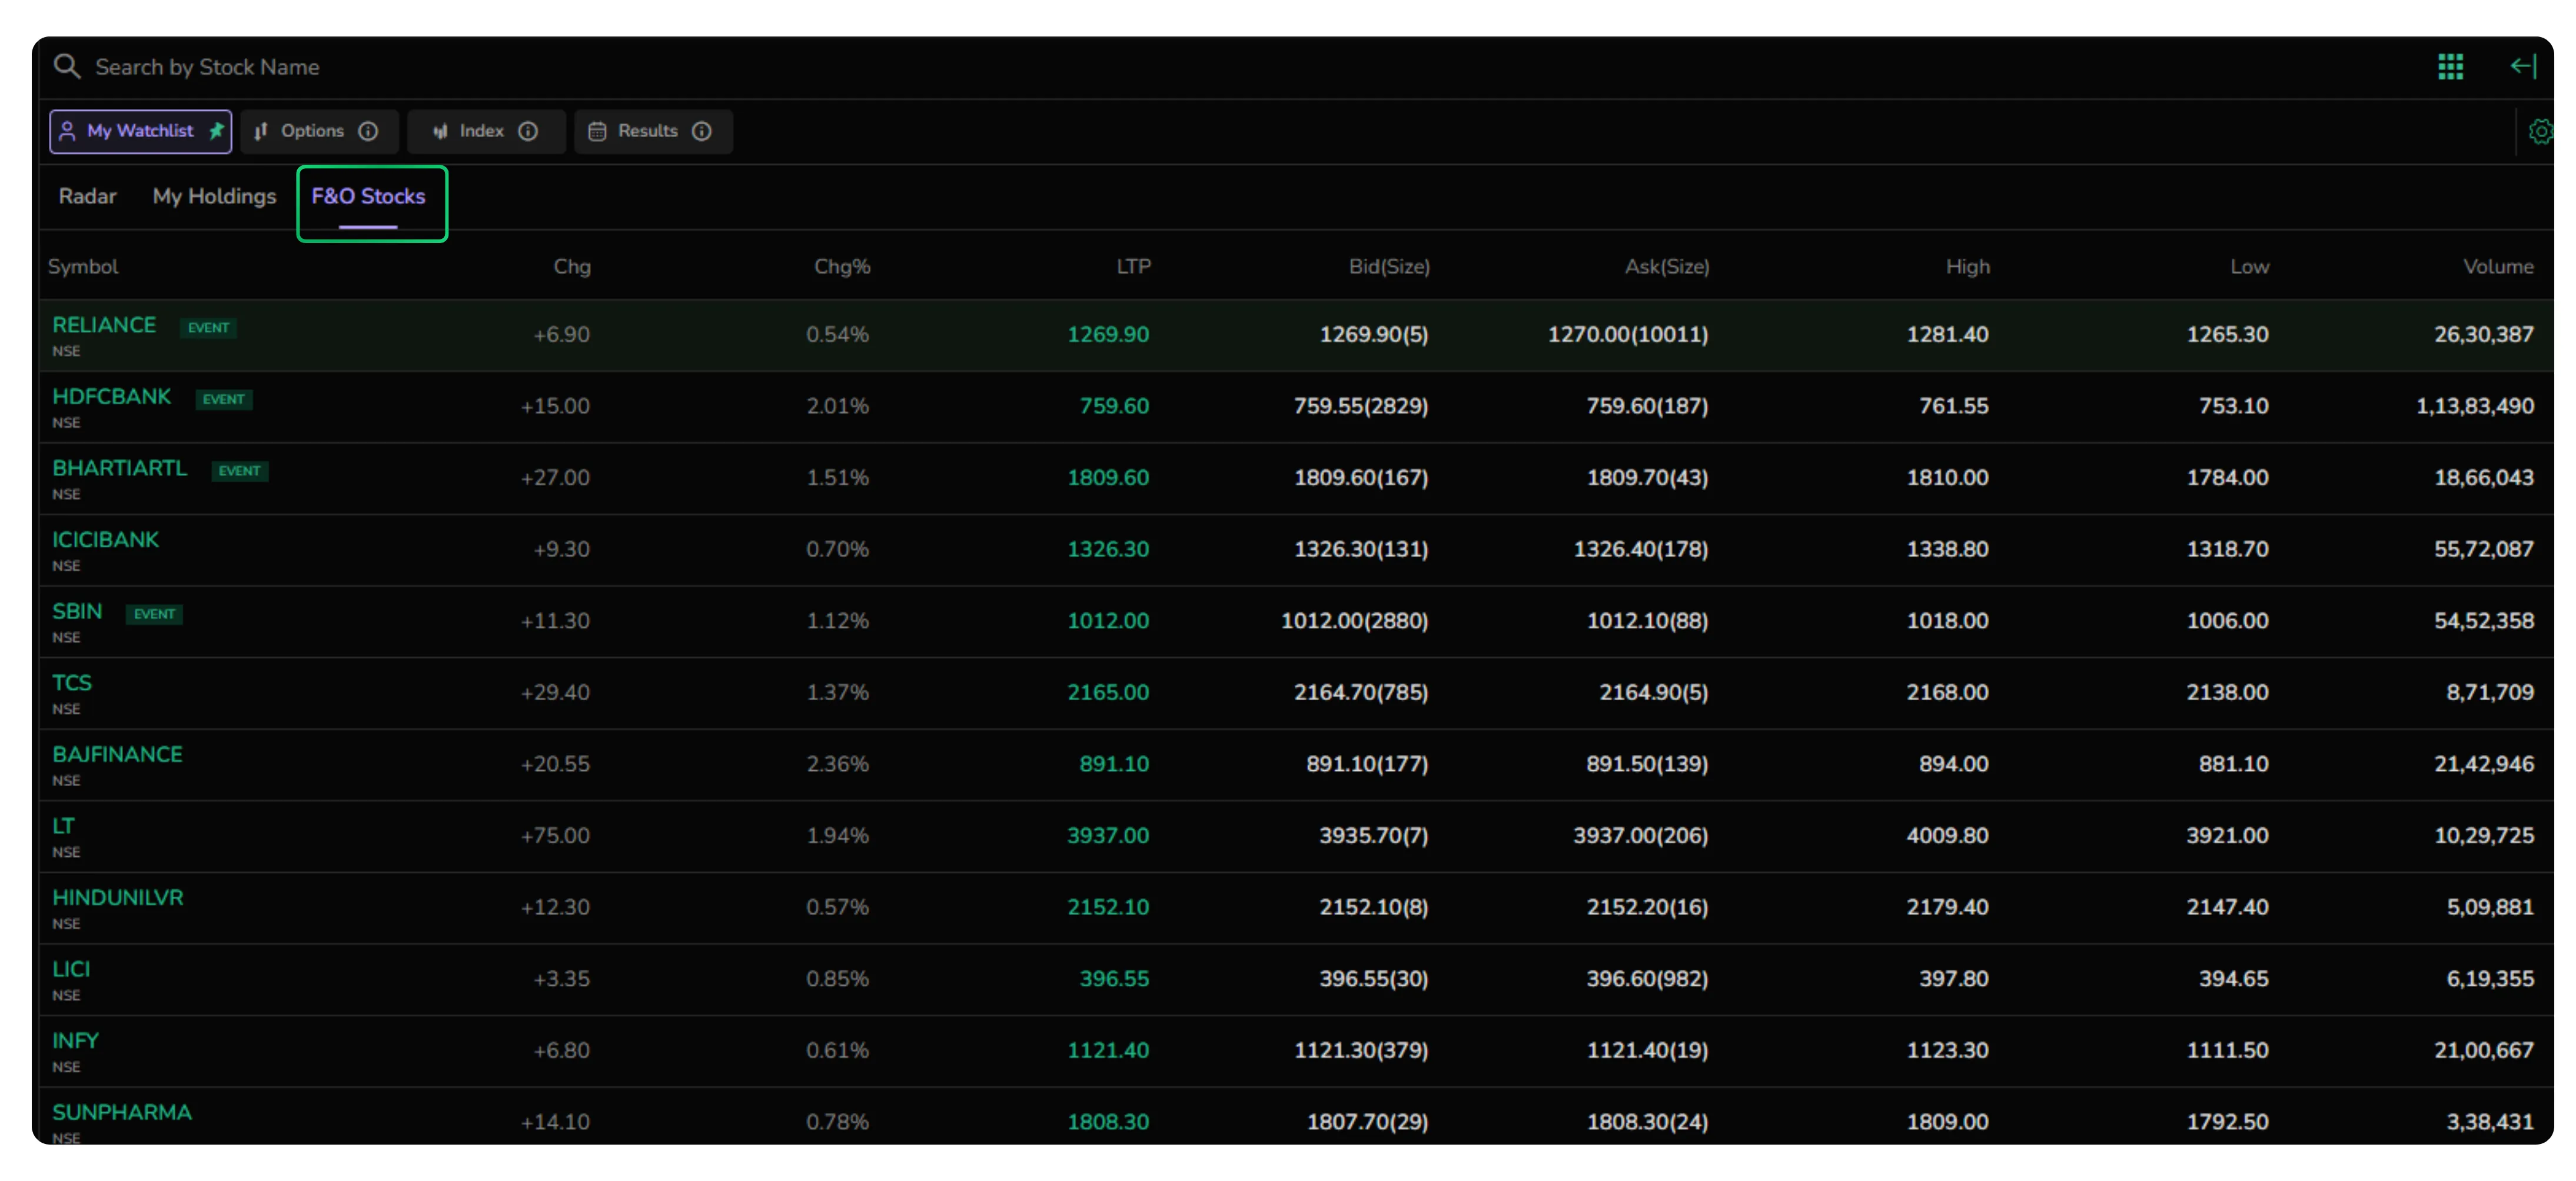Select the My Watchlist tab
Viewport: 2576px width, 1181px height.
pos(141,131)
